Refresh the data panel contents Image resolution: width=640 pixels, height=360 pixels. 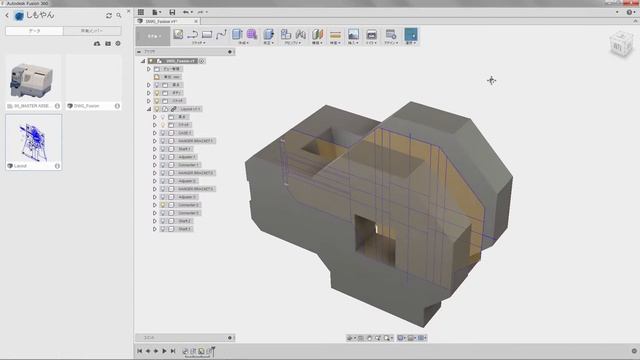[109, 16]
